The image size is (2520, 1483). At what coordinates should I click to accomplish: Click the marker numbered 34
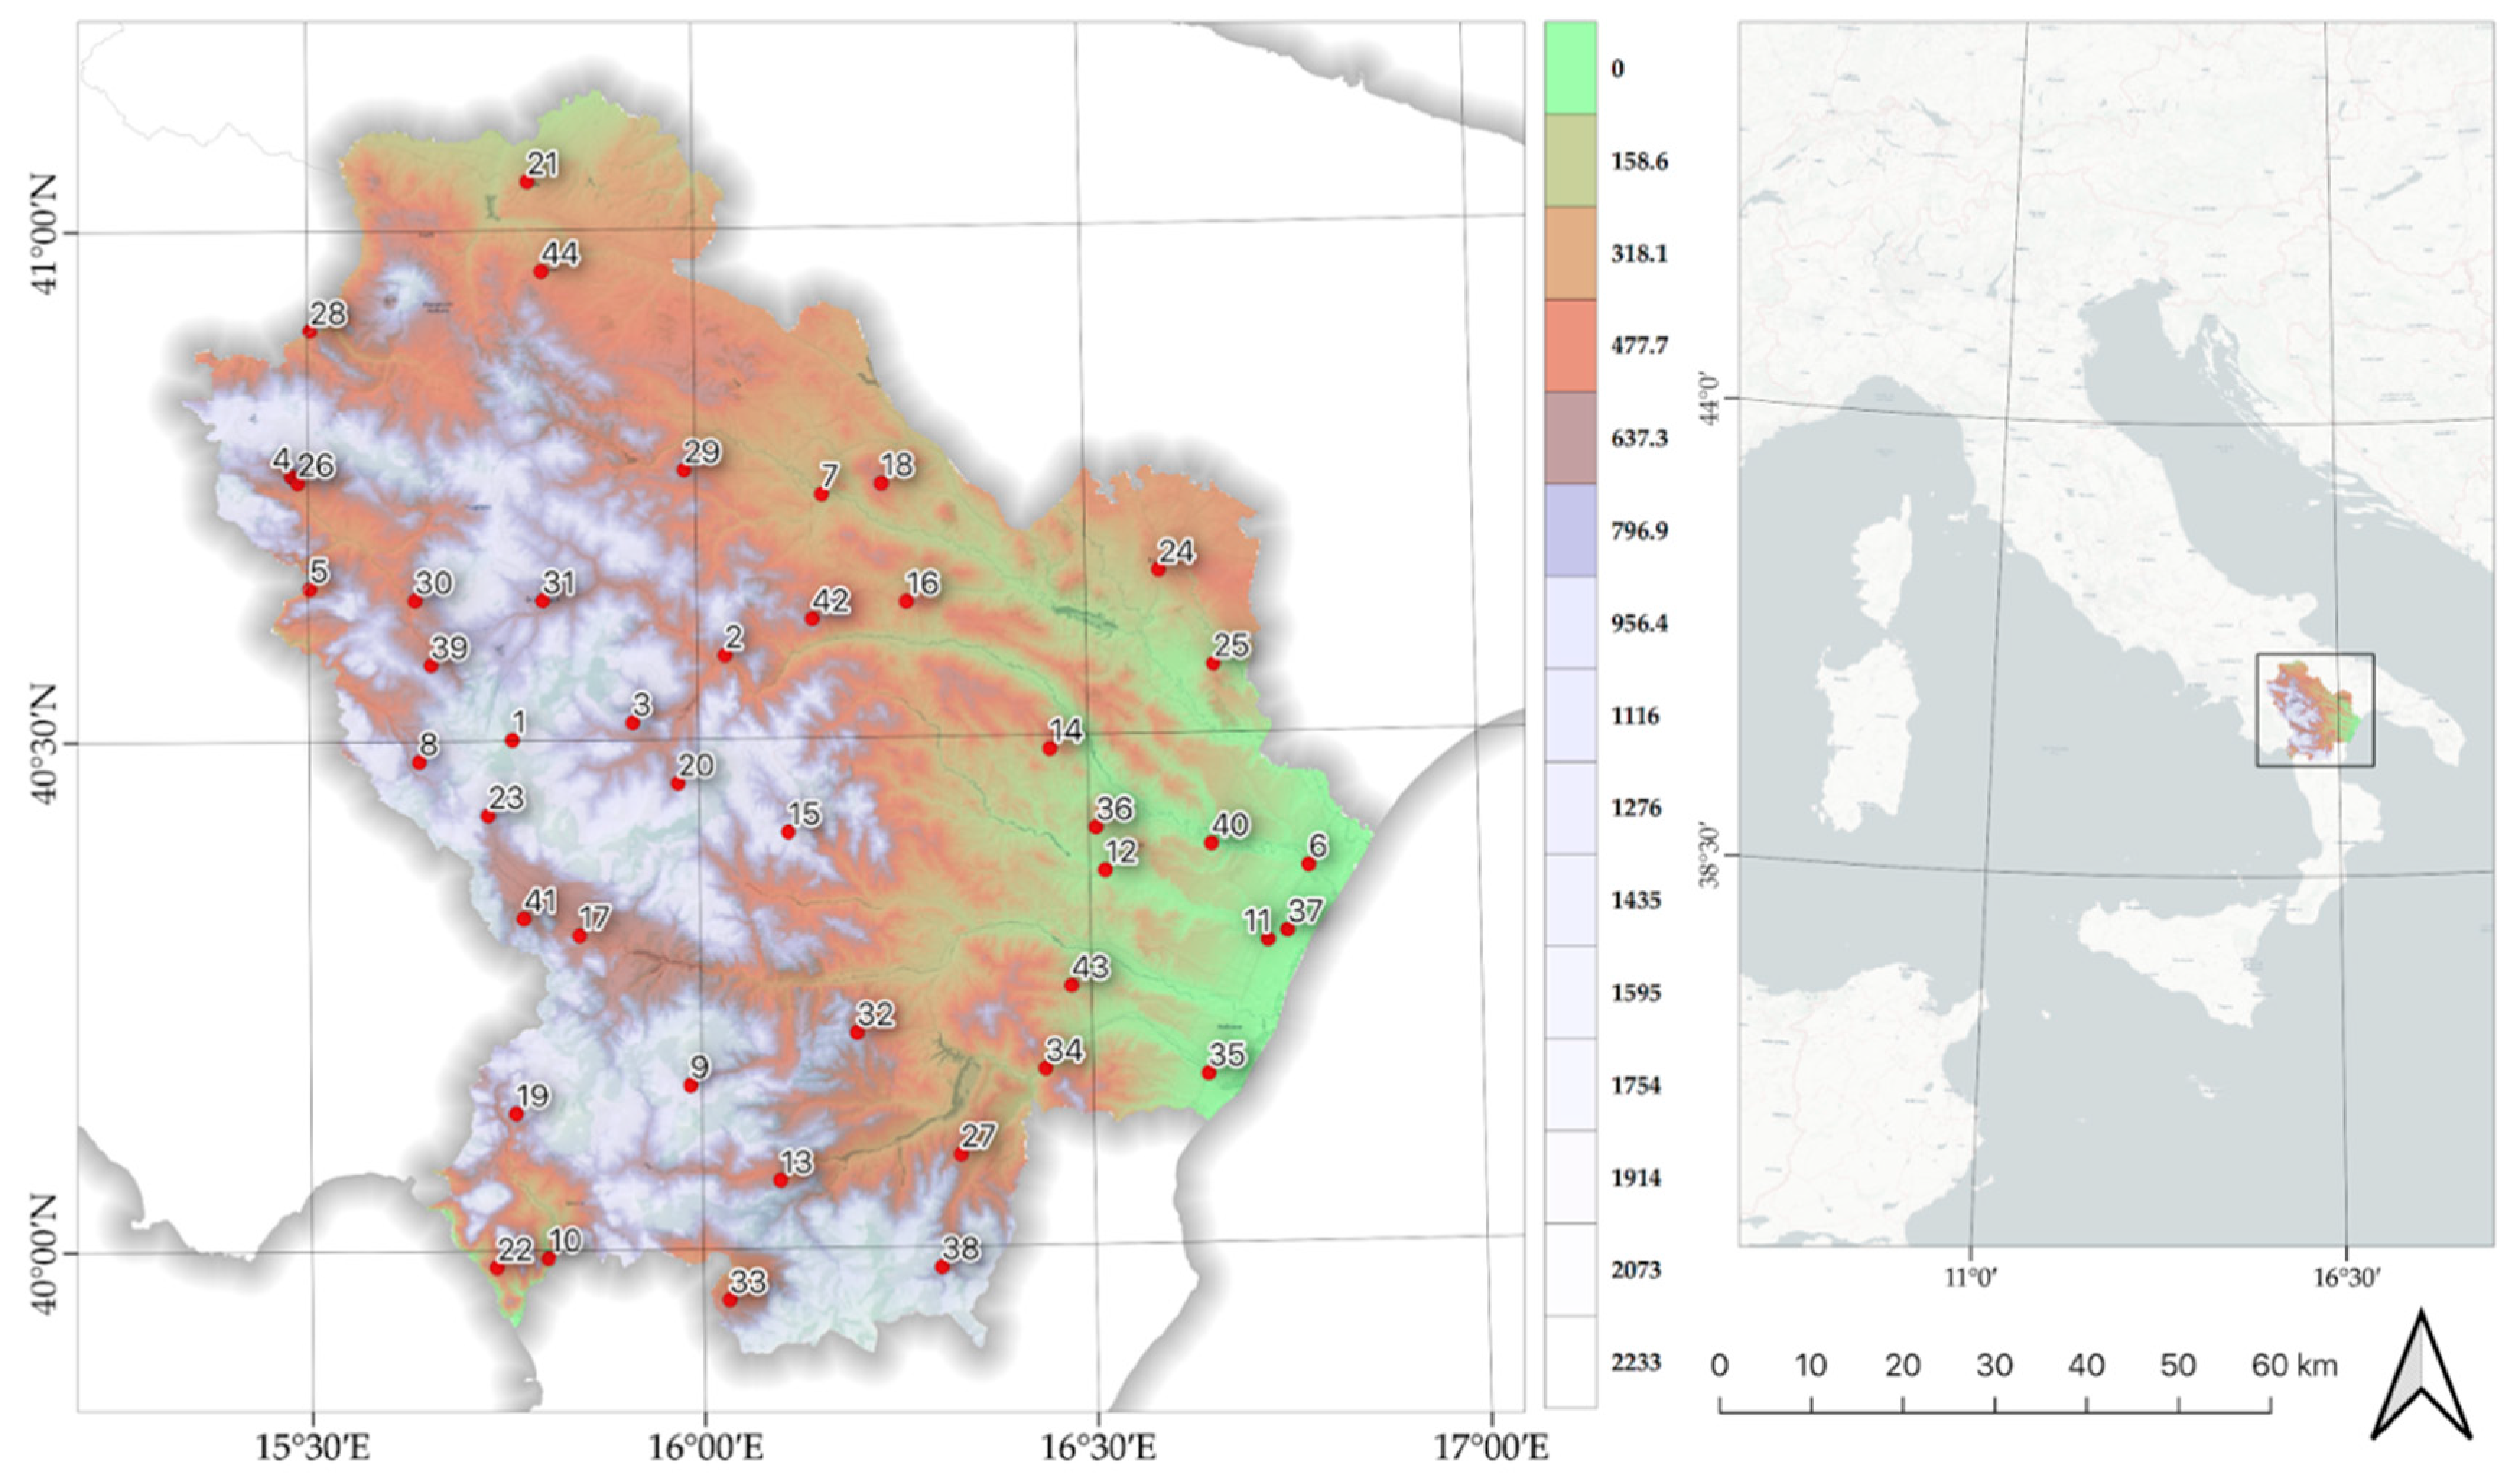[x=1046, y=1068]
